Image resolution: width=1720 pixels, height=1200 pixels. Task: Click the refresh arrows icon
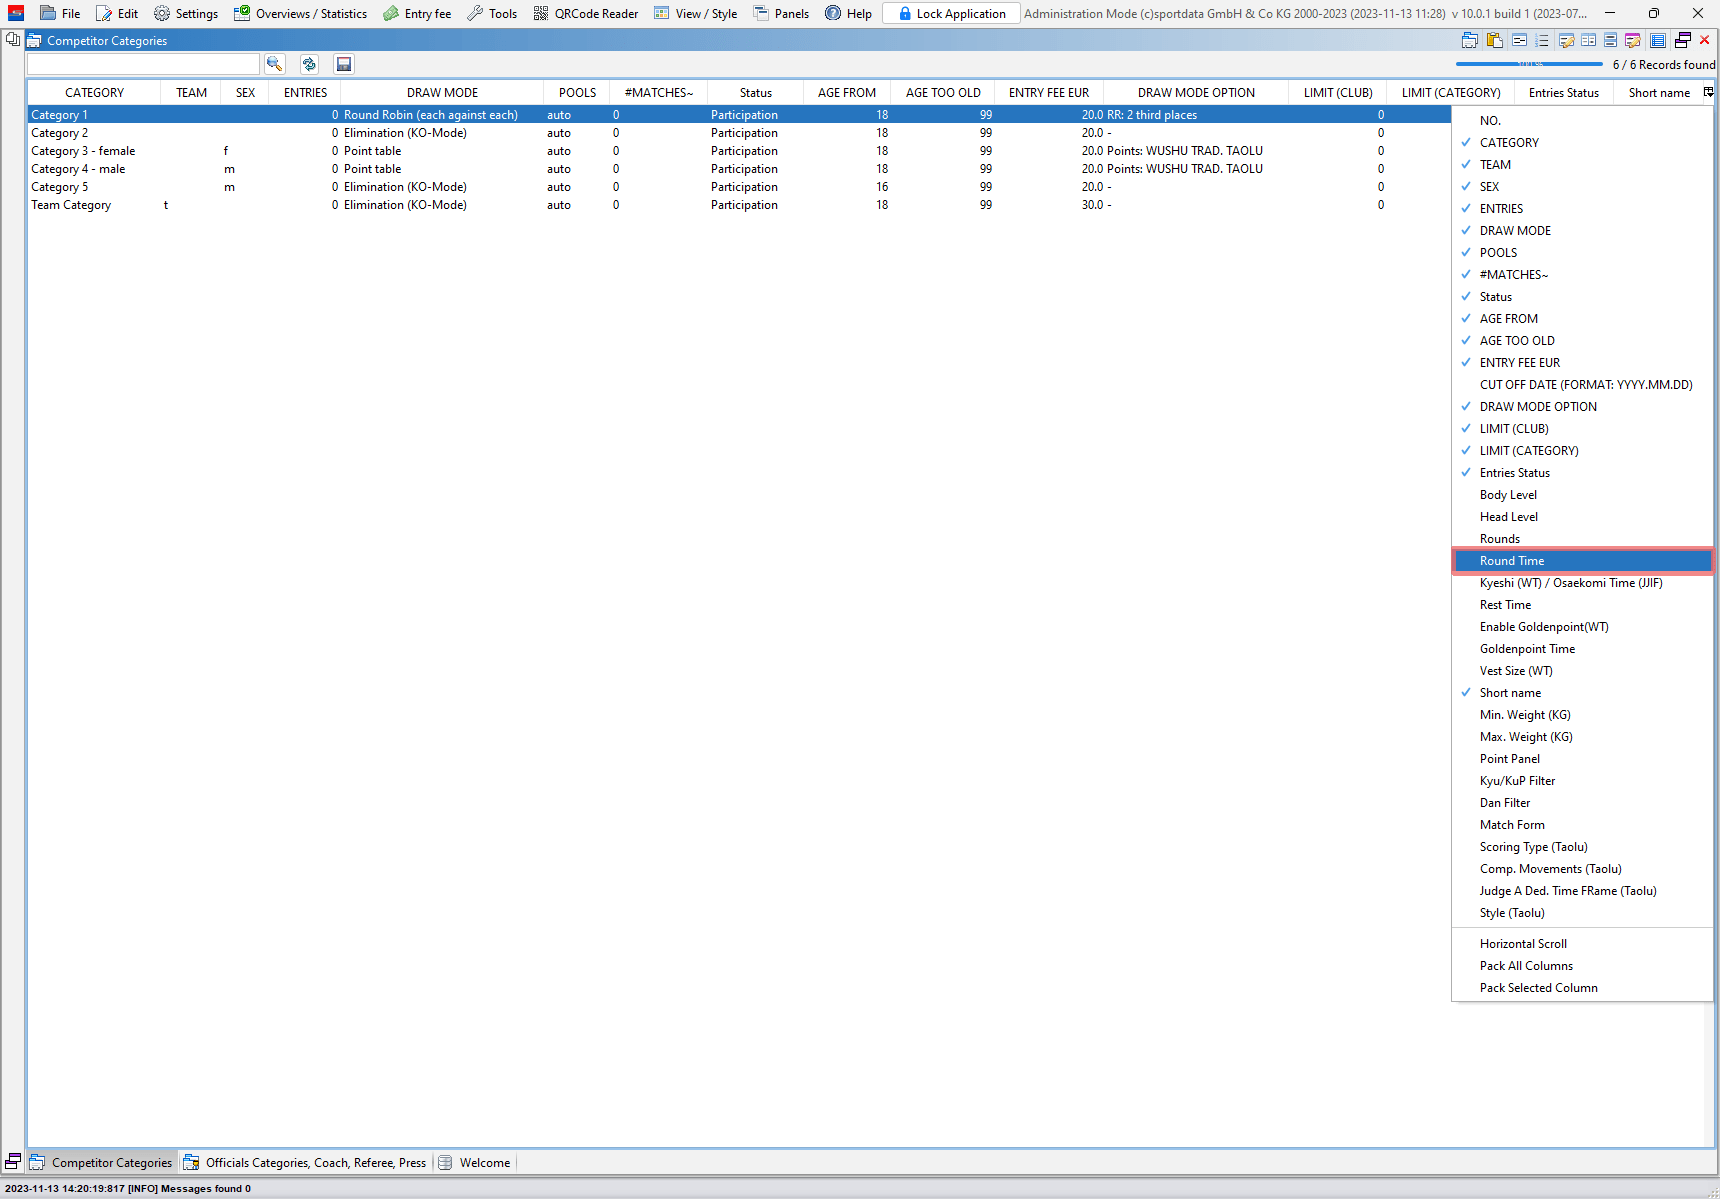coord(309,64)
